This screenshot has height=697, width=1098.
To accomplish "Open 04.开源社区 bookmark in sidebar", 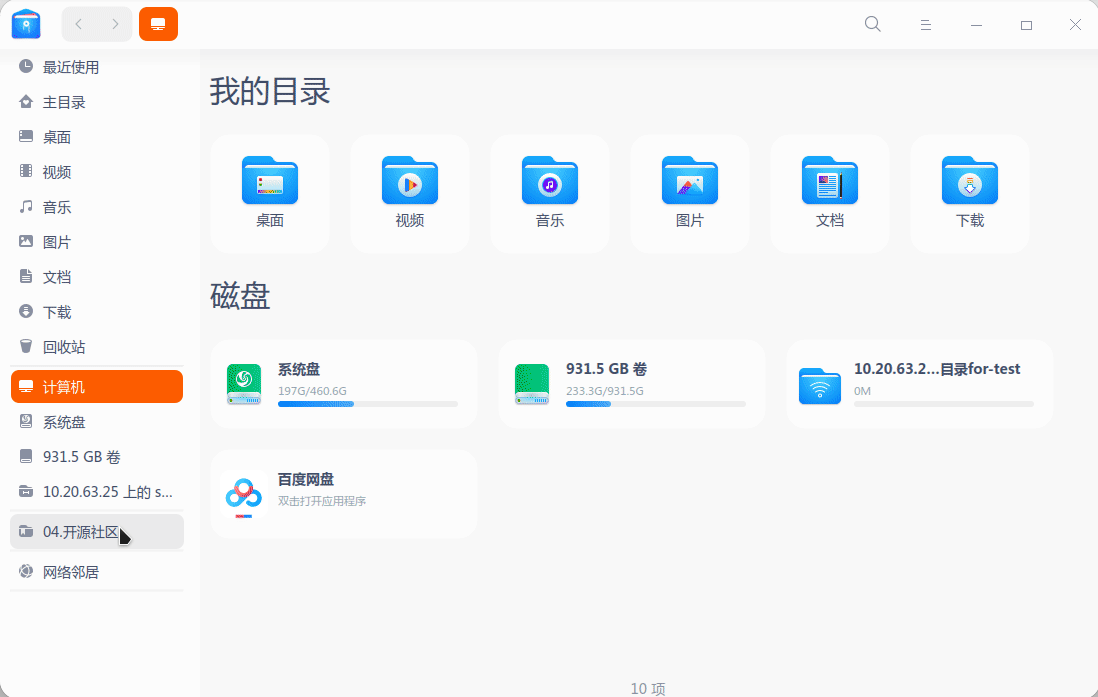I will (x=97, y=532).
